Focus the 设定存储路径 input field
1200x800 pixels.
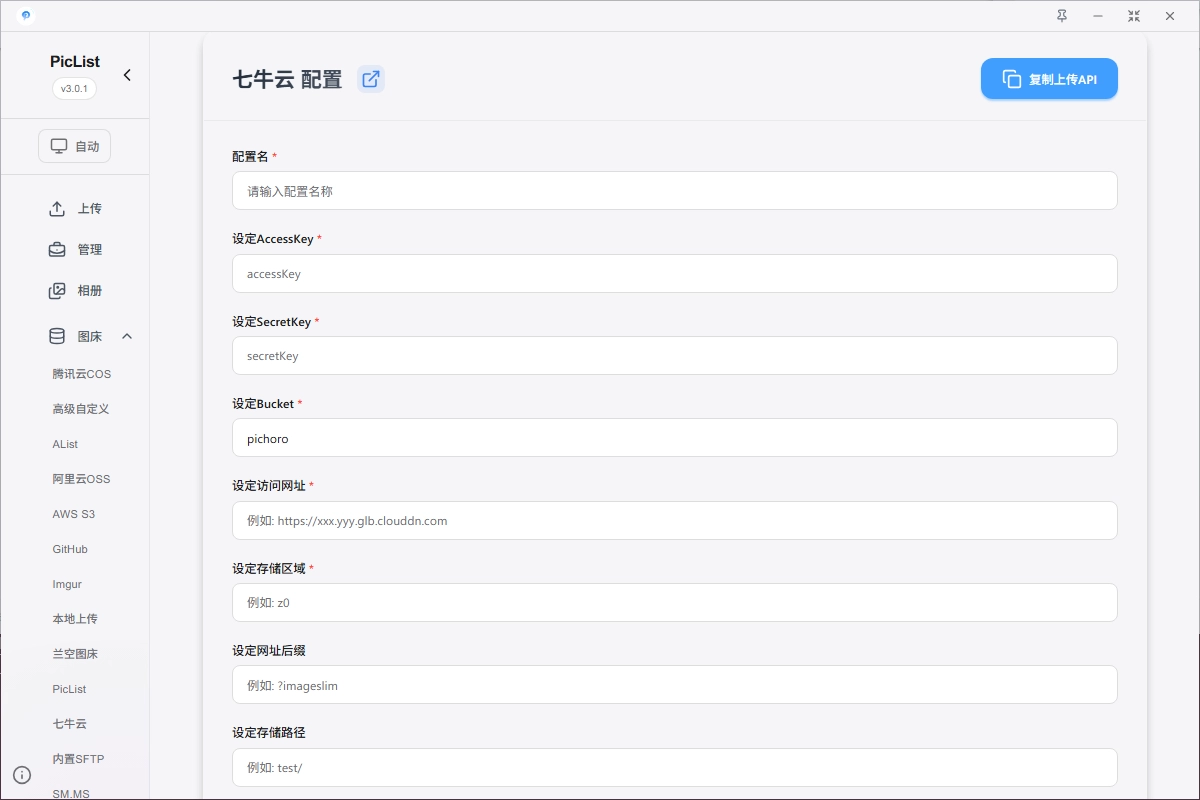[x=675, y=767]
